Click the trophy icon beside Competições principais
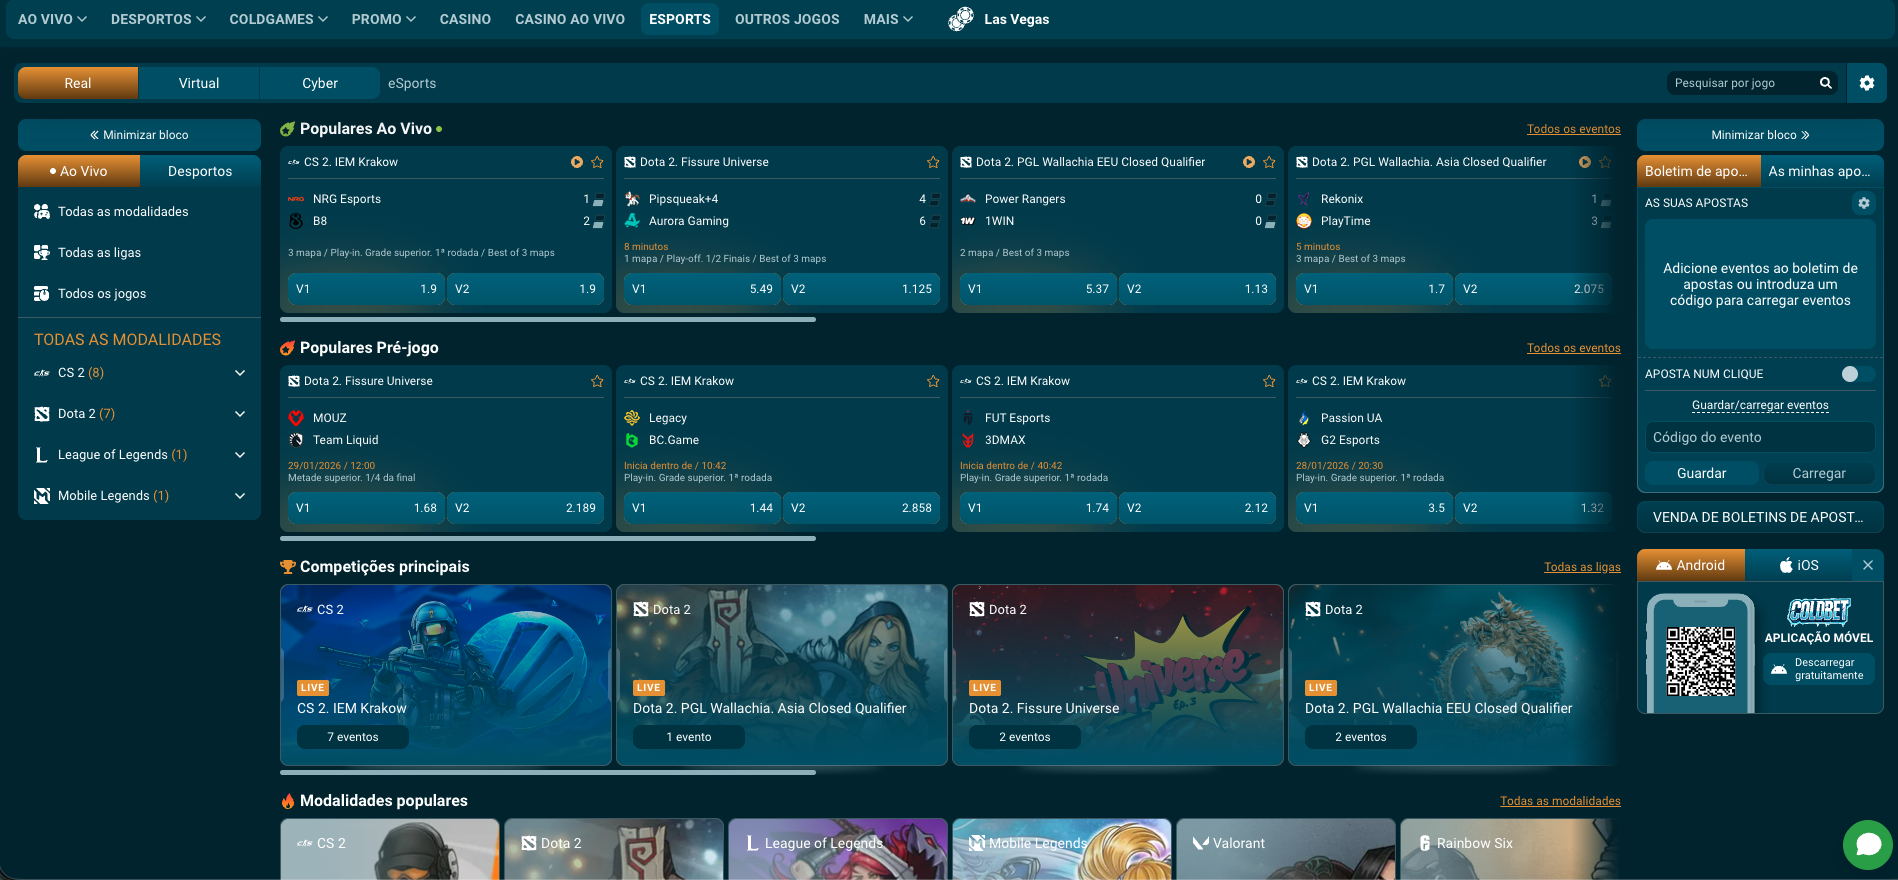The image size is (1898, 880). click(x=288, y=567)
